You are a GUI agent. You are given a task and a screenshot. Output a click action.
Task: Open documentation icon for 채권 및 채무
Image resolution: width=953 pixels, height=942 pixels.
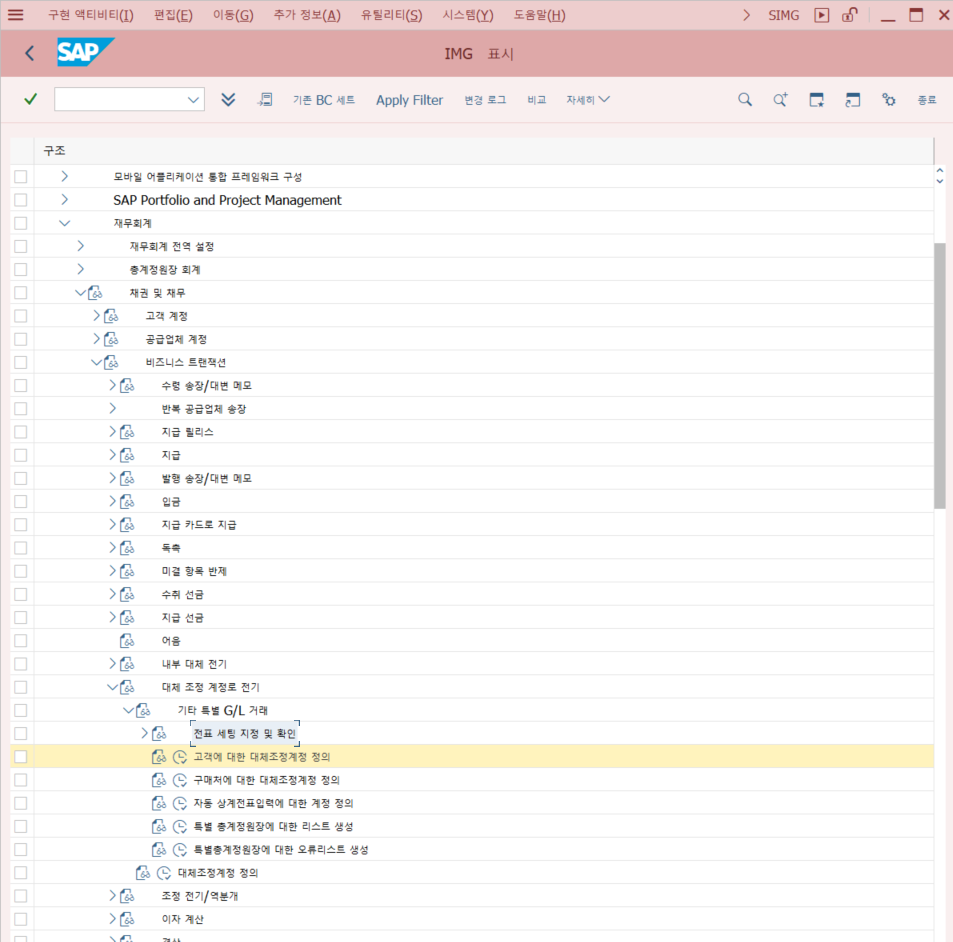tap(95, 293)
